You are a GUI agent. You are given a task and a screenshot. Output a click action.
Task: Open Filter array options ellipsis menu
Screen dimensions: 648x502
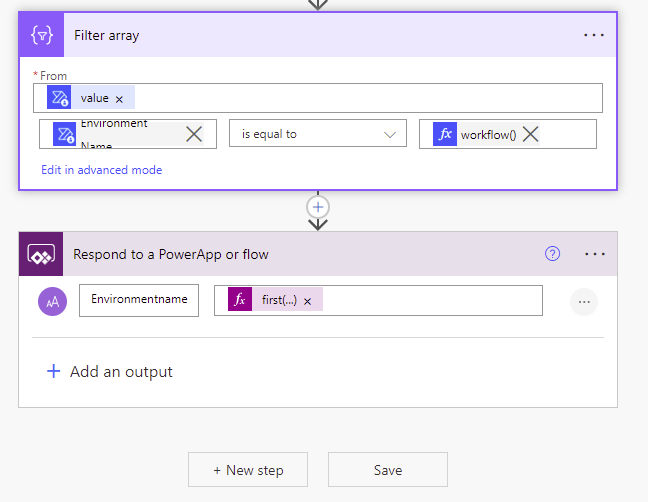594,36
